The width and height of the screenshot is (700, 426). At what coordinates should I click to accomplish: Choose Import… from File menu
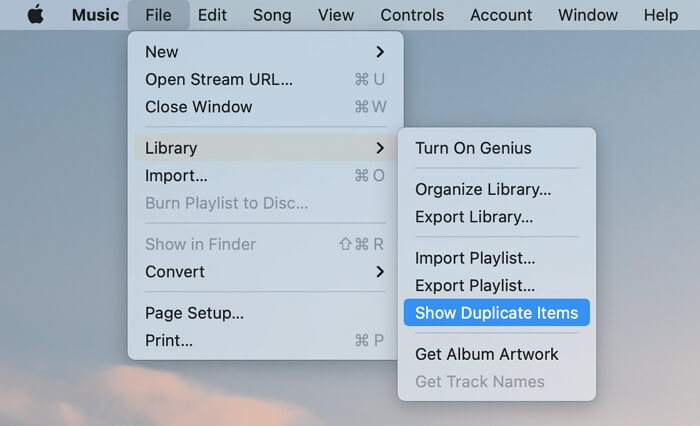[x=265, y=175]
